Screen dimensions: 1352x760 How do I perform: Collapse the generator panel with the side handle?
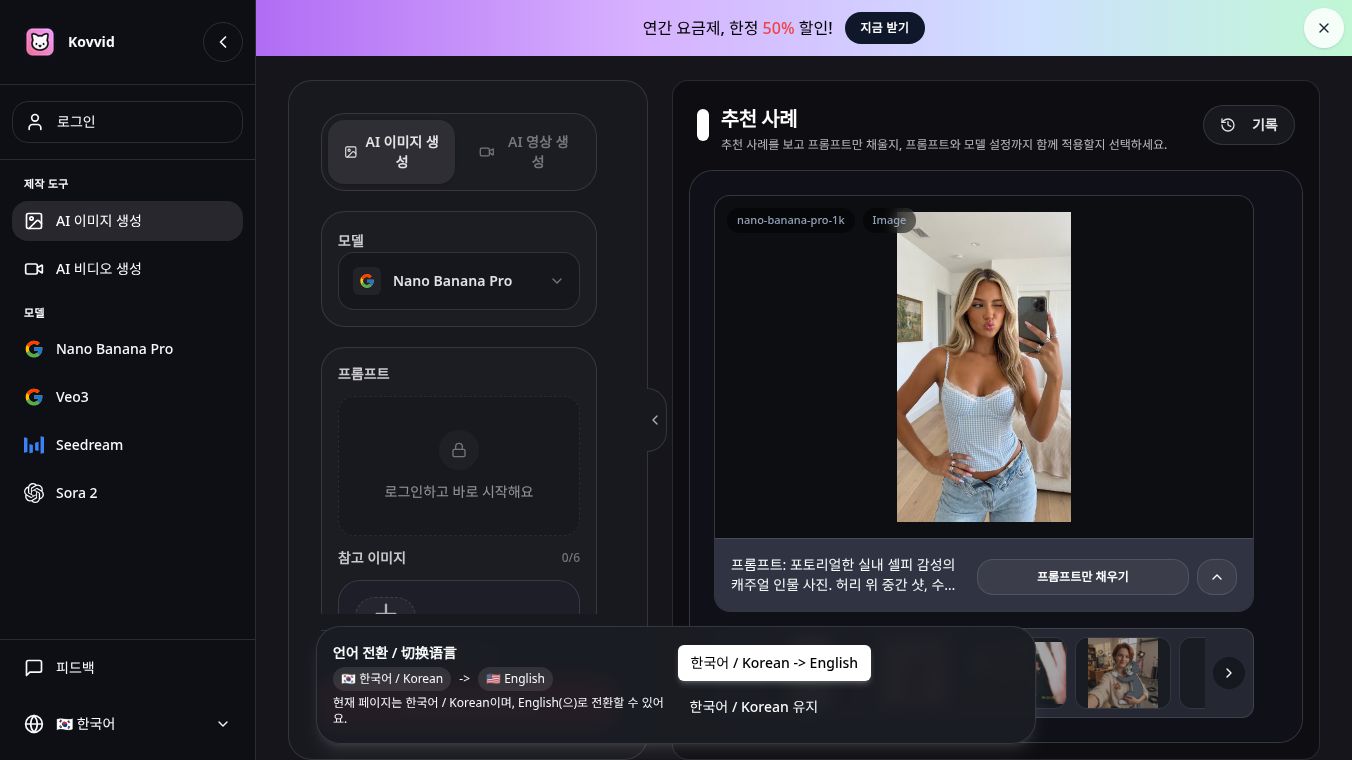655,420
